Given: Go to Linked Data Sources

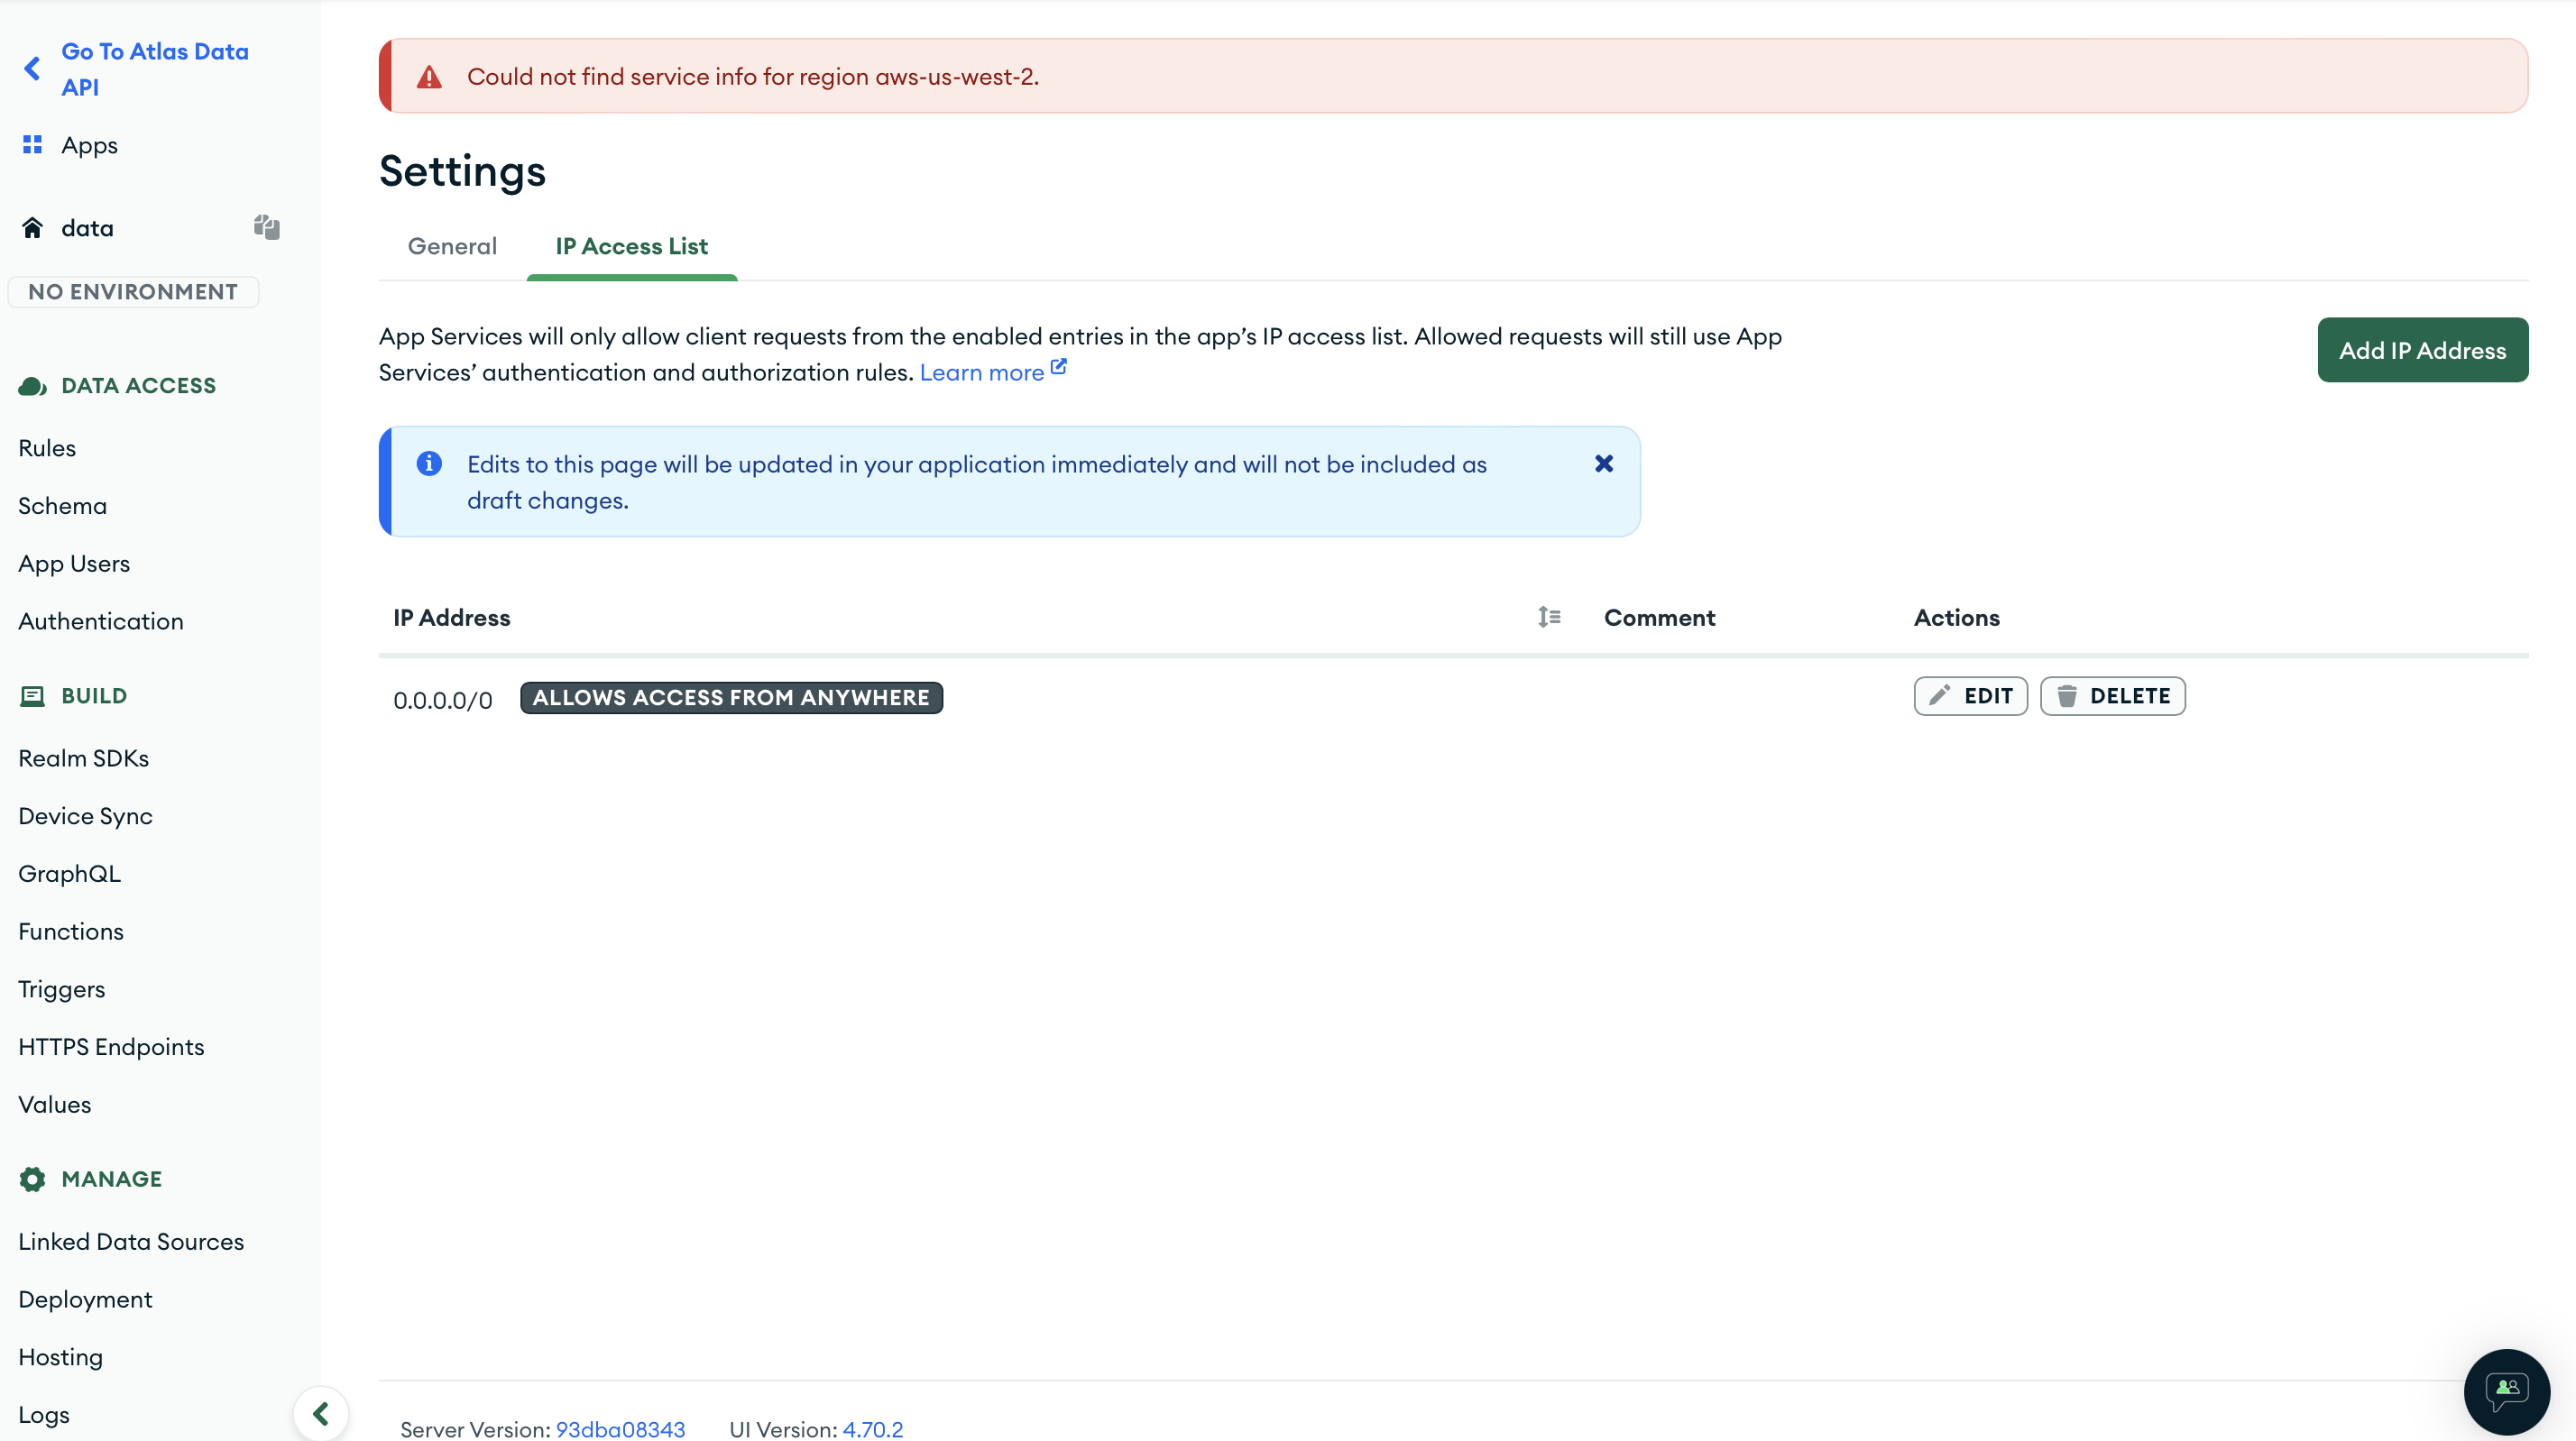Looking at the screenshot, I should (x=131, y=1241).
